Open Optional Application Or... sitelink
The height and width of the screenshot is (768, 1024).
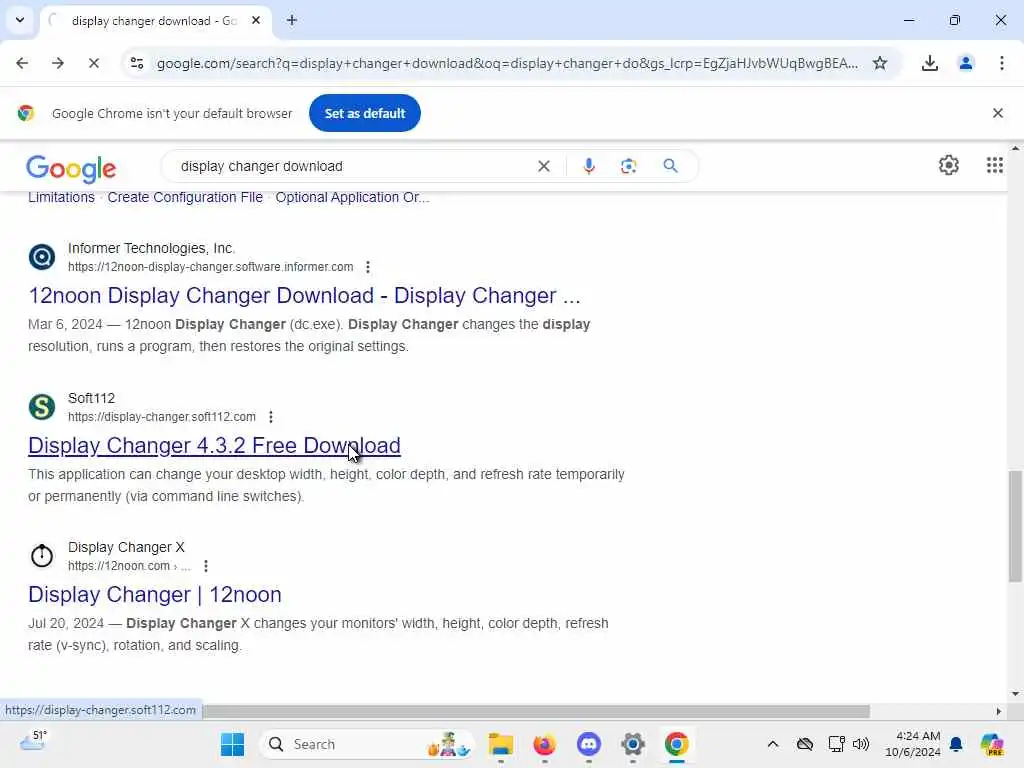[x=352, y=197]
